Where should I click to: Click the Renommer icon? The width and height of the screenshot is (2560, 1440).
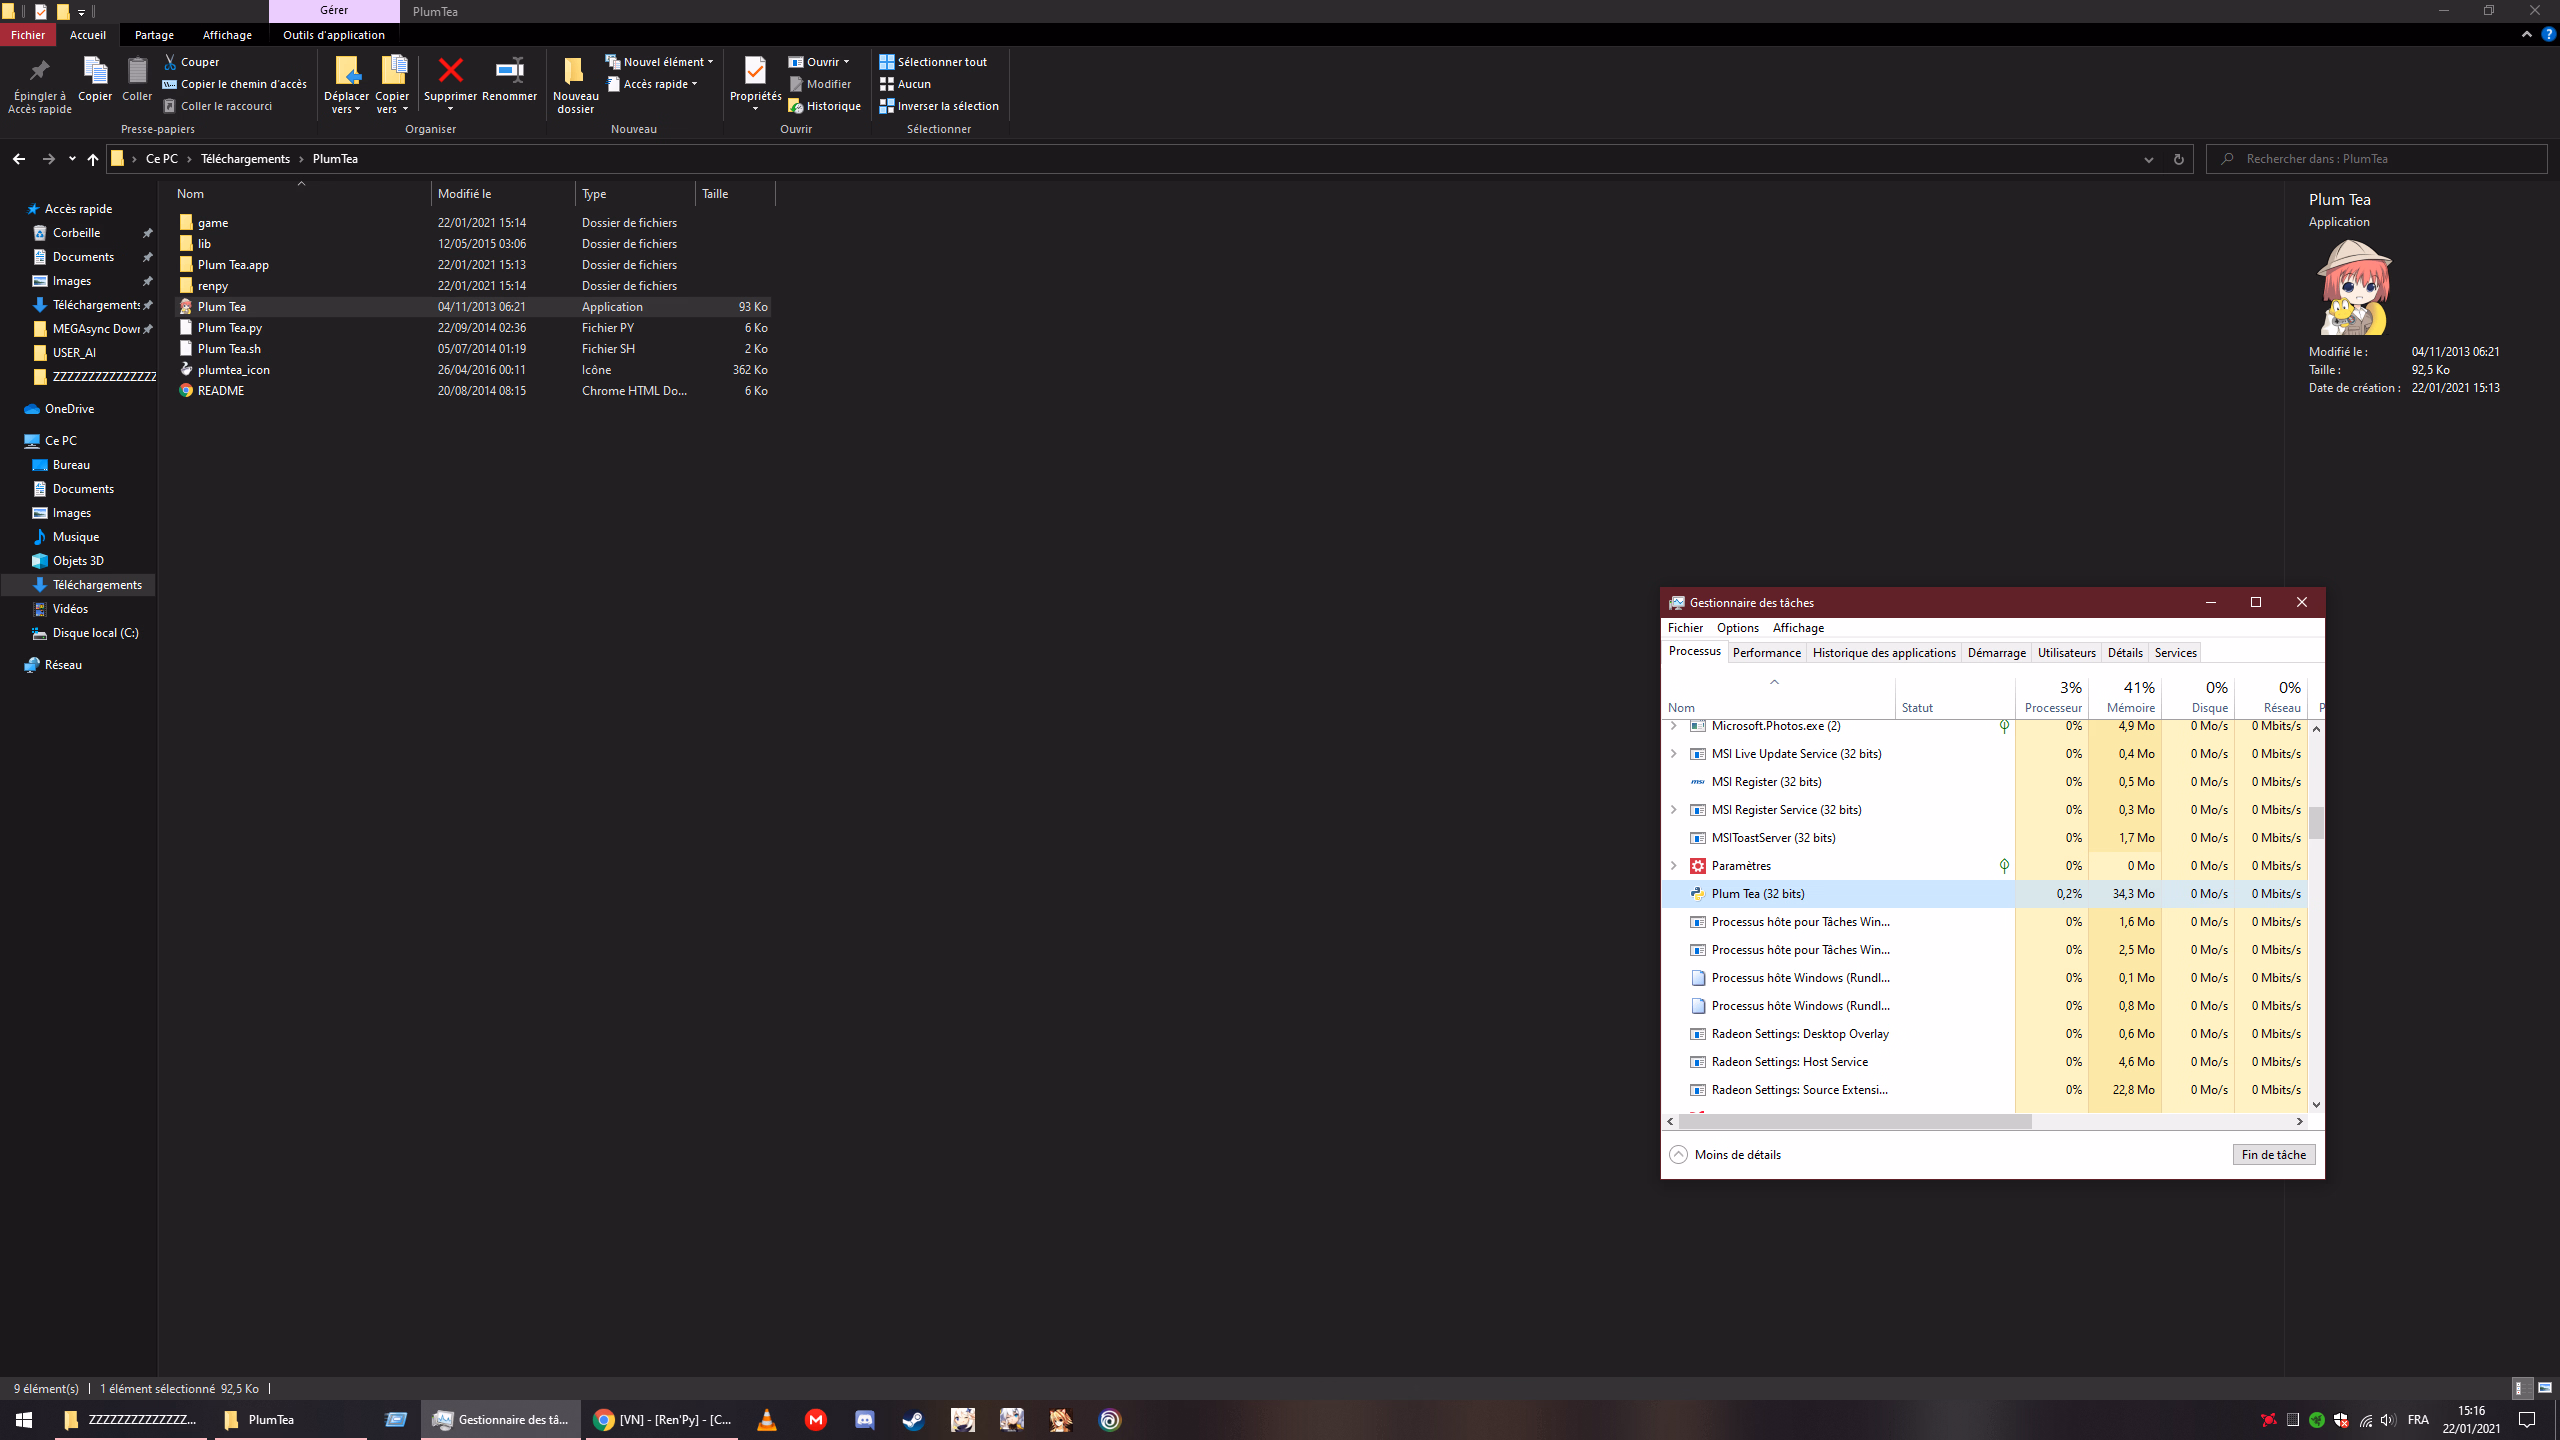(x=510, y=70)
